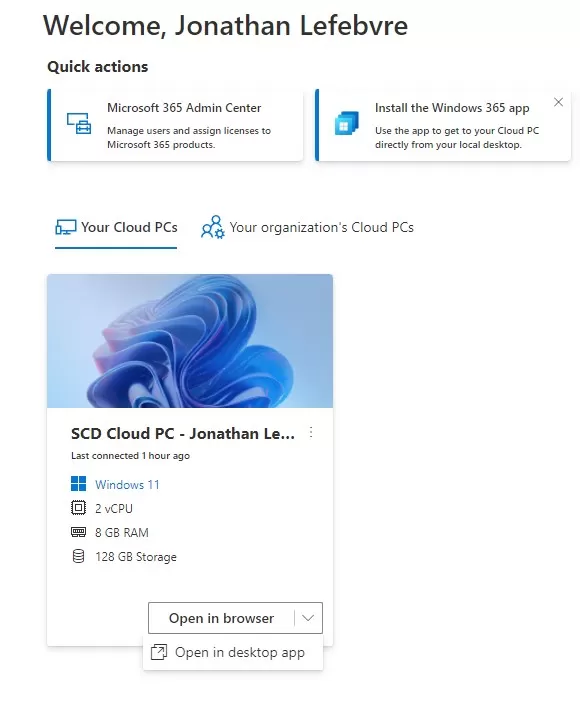Viewport: 580px width, 709px height.
Task: Open the Cloud PC three-dot options menu
Action: [x=311, y=433]
